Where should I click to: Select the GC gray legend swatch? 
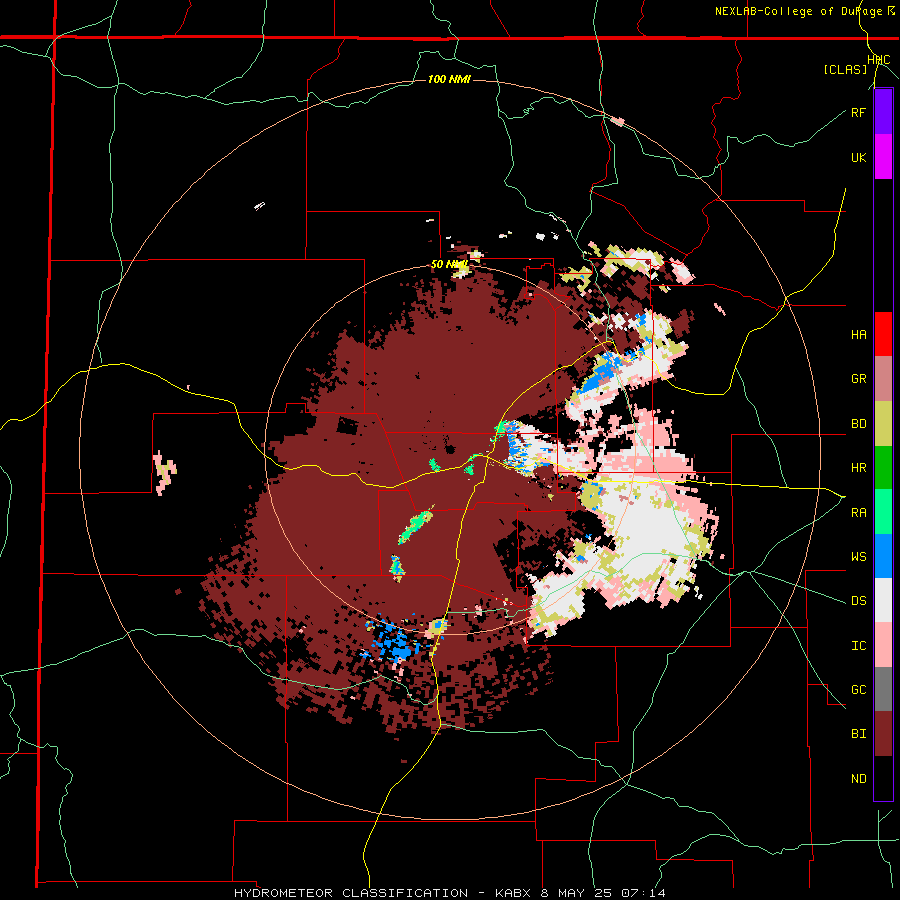tap(883, 689)
